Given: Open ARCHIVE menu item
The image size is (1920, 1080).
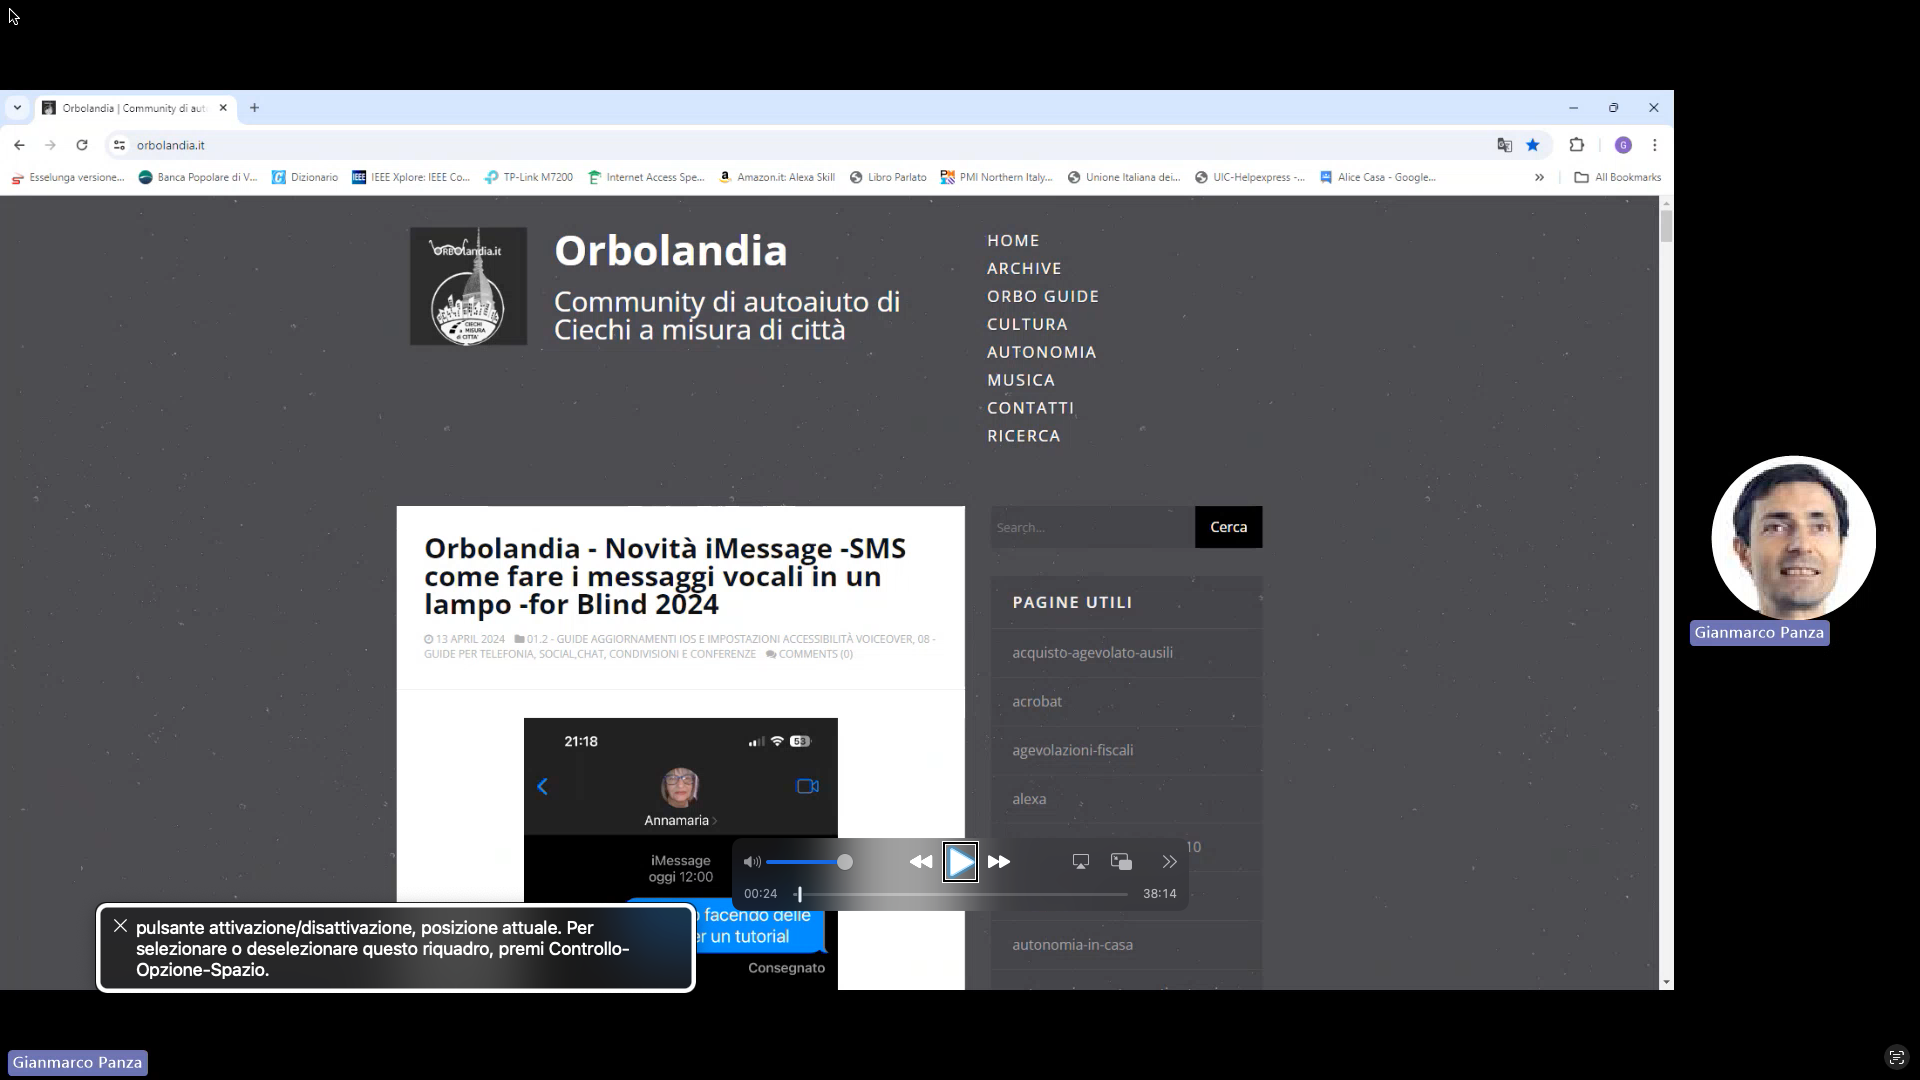Looking at the screenshot, I should 1024,269.
